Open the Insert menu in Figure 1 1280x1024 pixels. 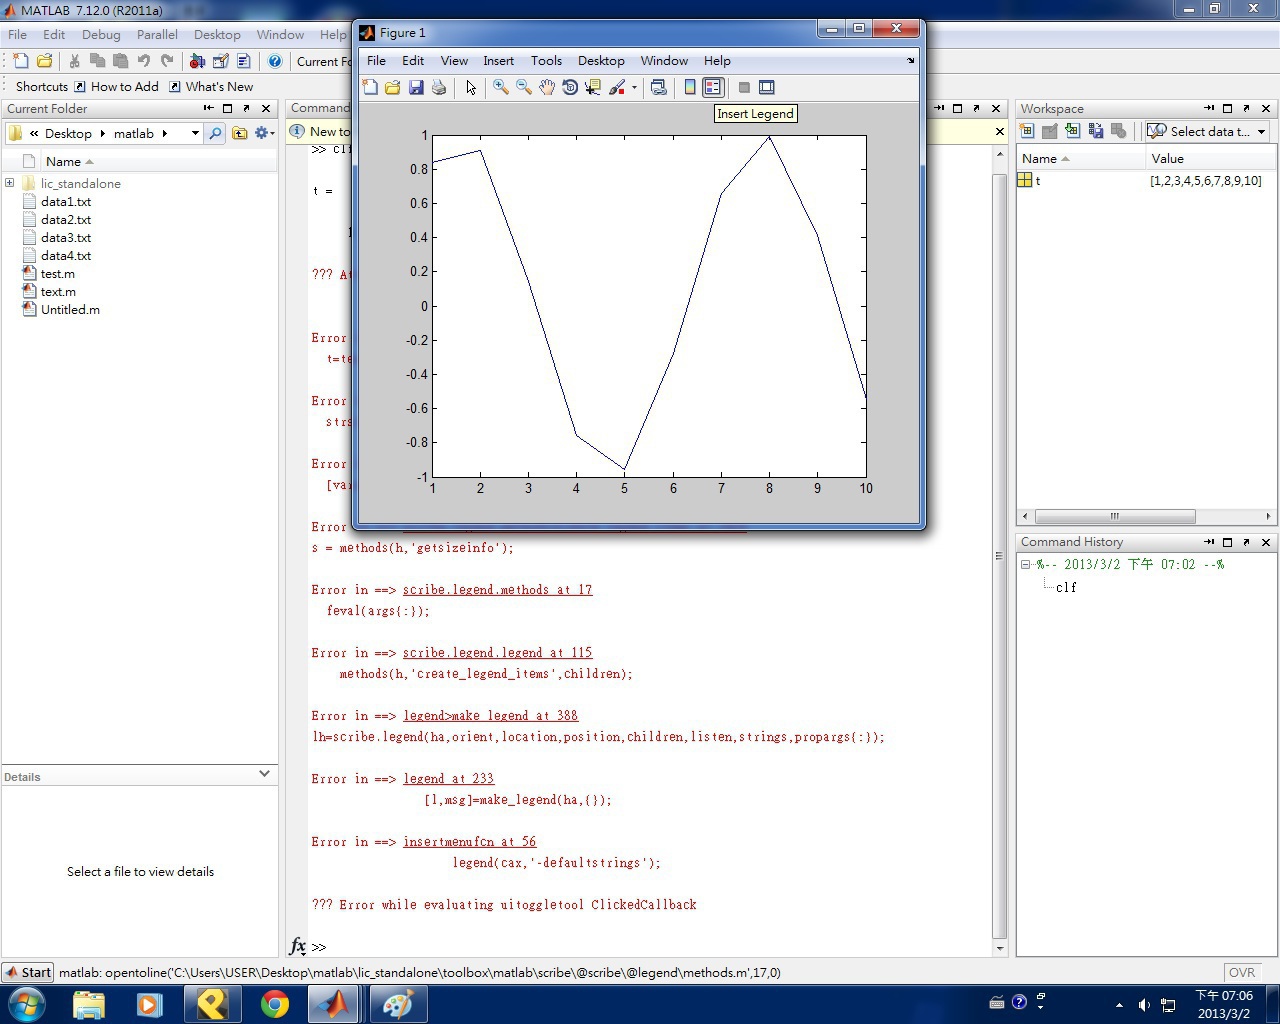point(498,61)
